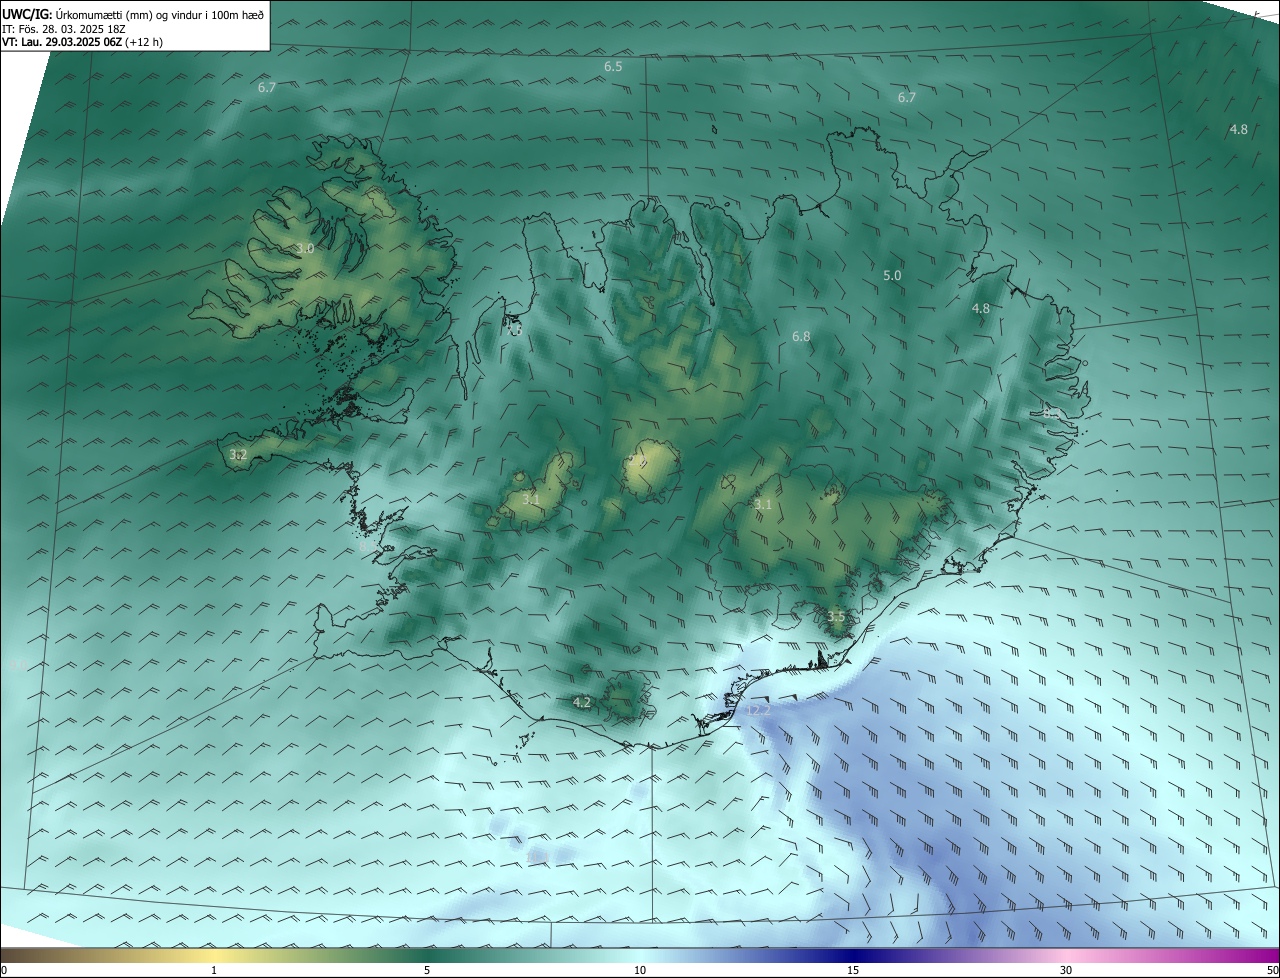Click the 50 label on the colour scale

(x=1272, y=970)
